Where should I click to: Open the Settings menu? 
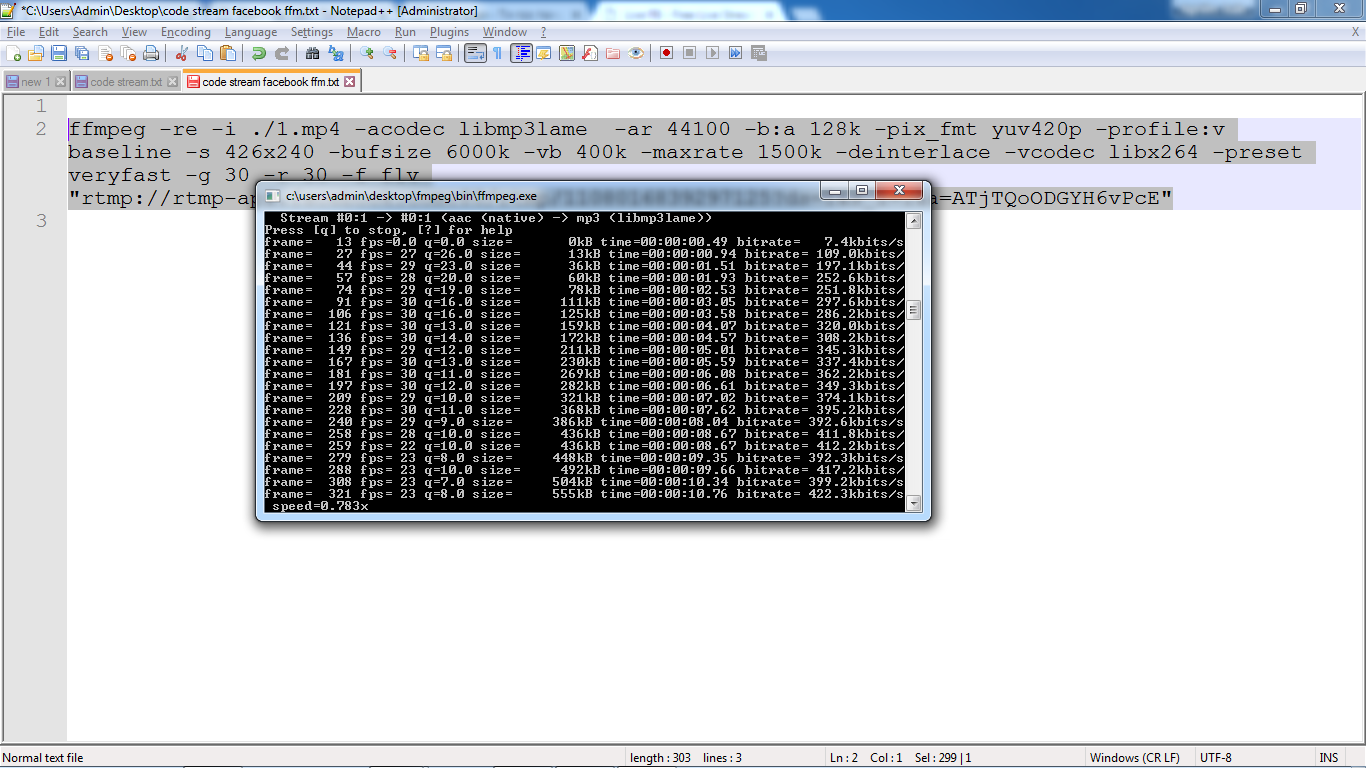(x=312, y=32)
